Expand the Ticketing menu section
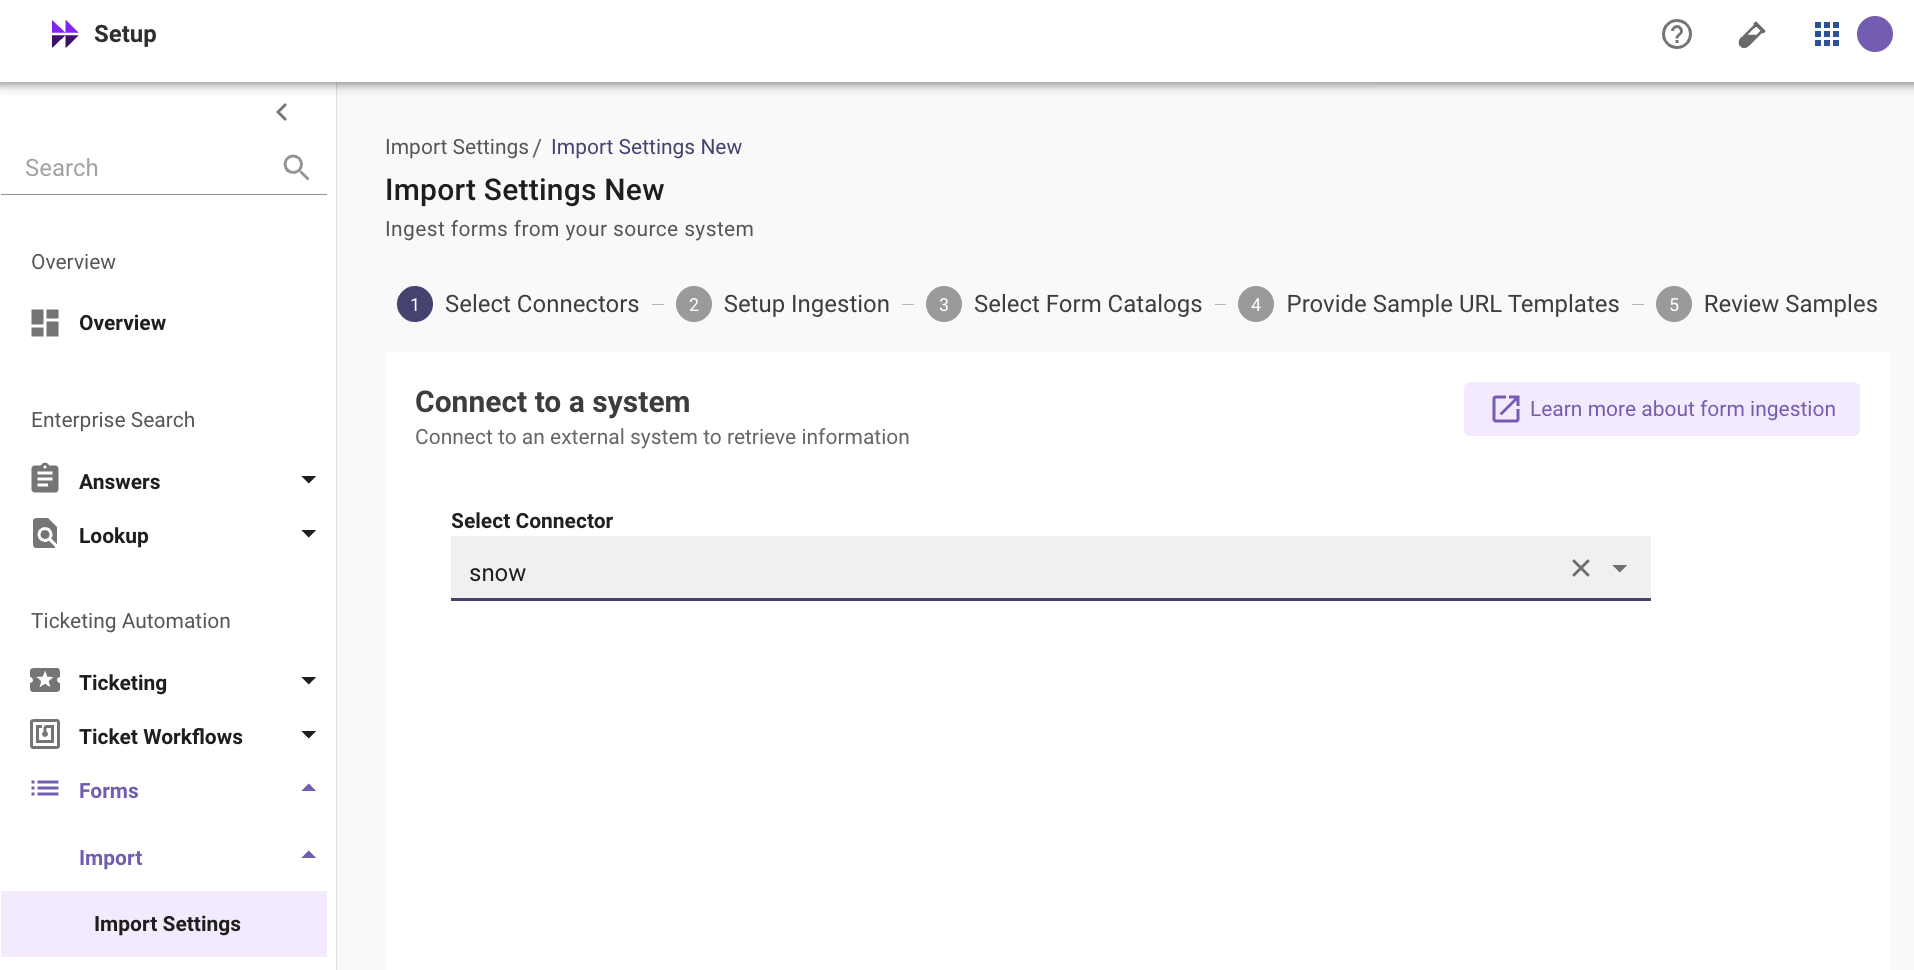The image size is (1914, 970). (309, 681)
